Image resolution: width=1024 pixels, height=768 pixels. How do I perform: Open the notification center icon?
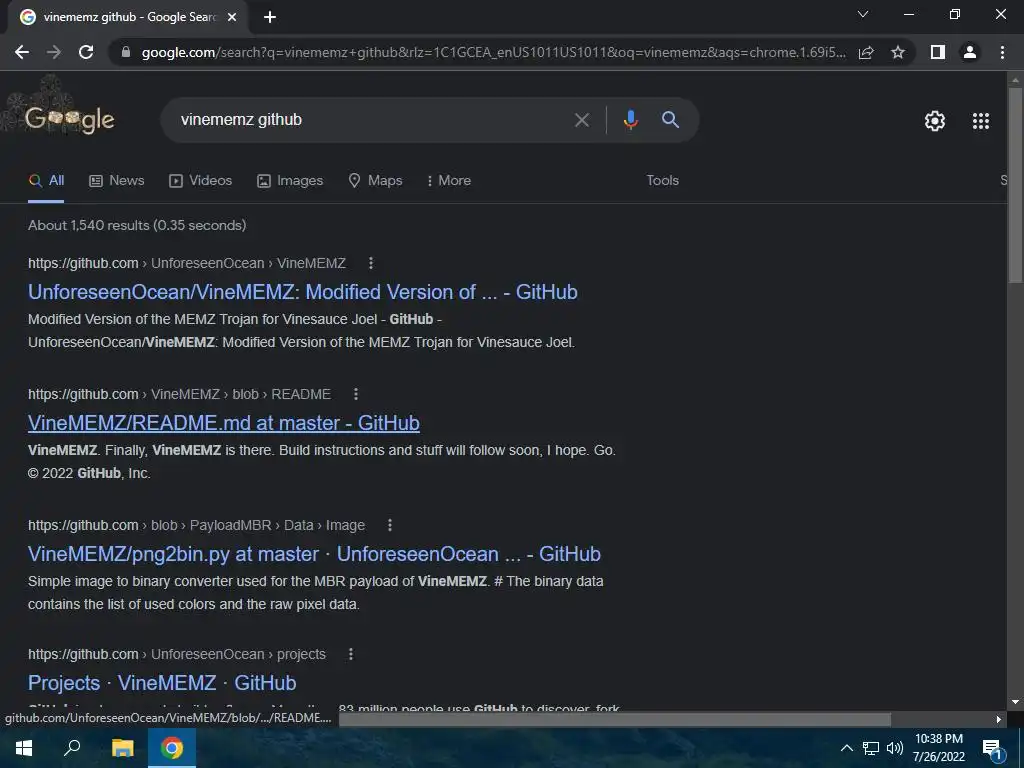click(993, 749)
